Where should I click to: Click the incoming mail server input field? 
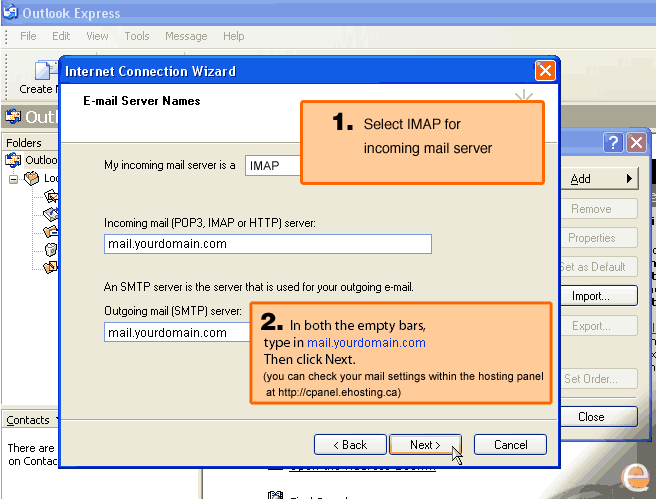268,244
